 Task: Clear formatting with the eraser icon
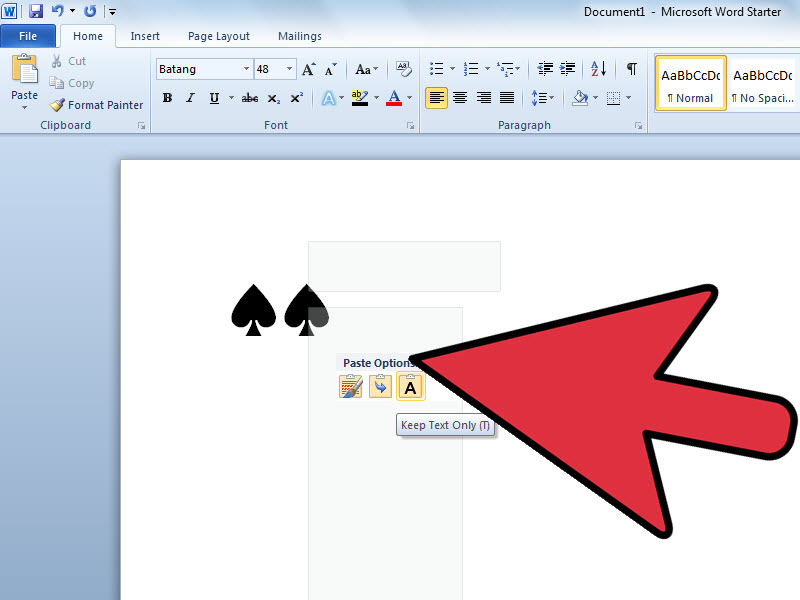point(404,69)
